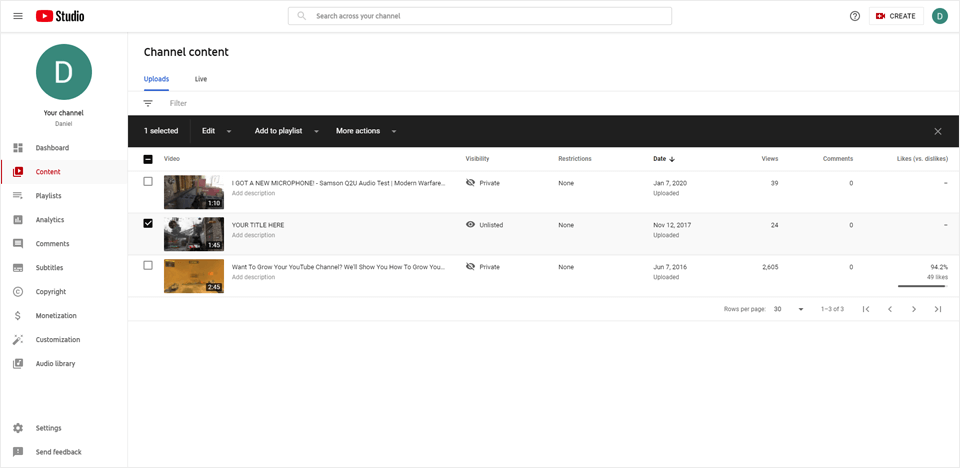
Task: Click the likes ratio bar
Action: (922, 286)
